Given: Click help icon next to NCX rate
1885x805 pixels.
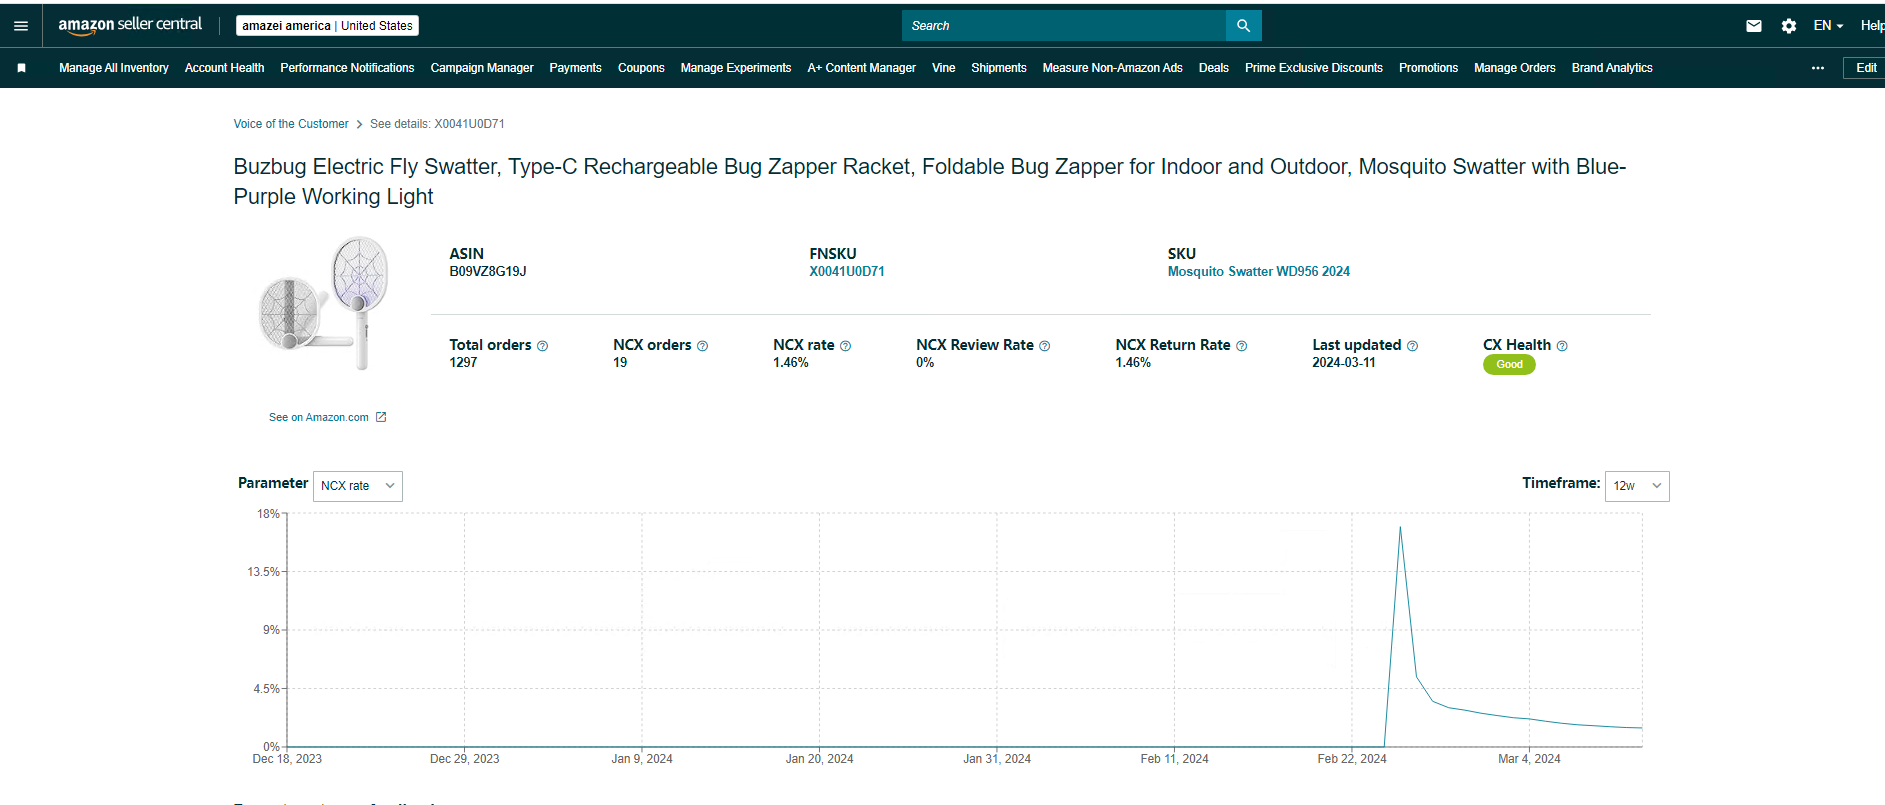Looking at the screenshot, I should (846, 346).
